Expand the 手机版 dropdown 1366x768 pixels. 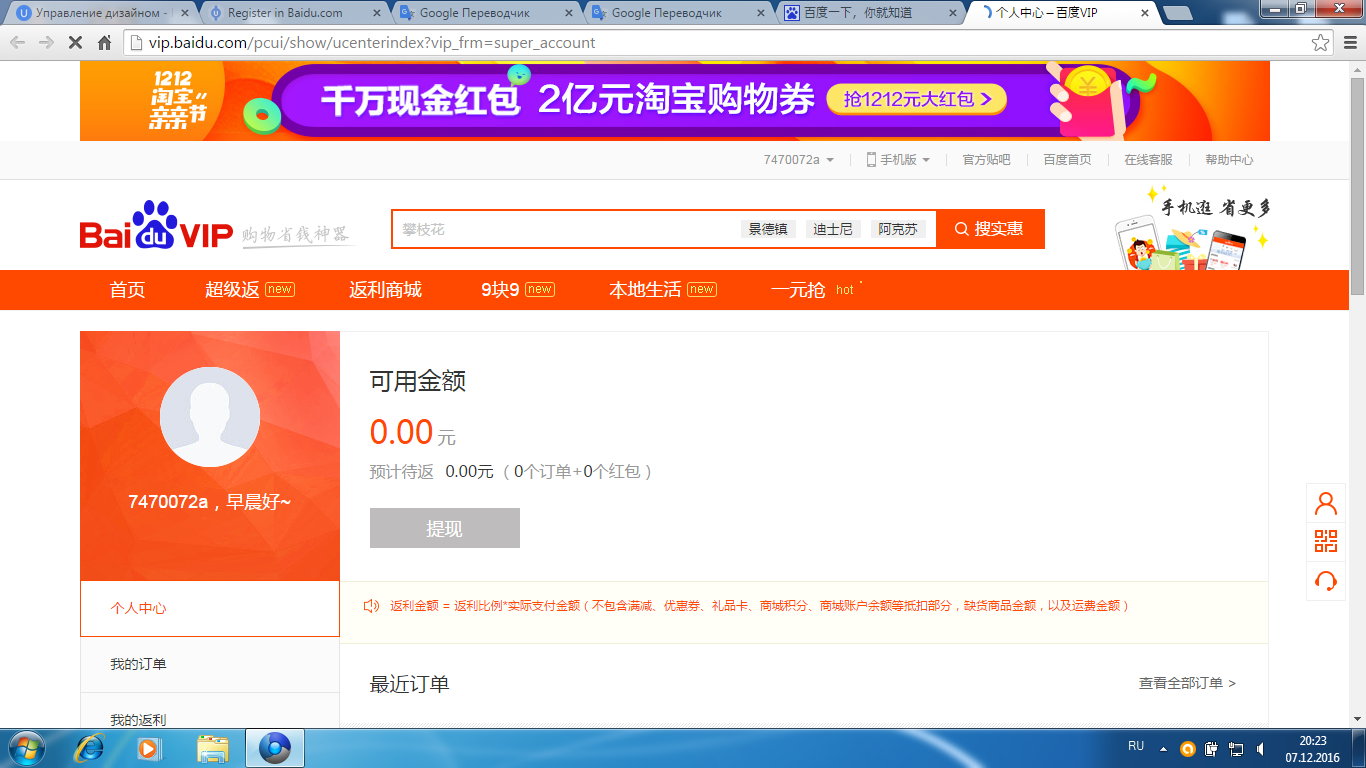coord(898,160)
